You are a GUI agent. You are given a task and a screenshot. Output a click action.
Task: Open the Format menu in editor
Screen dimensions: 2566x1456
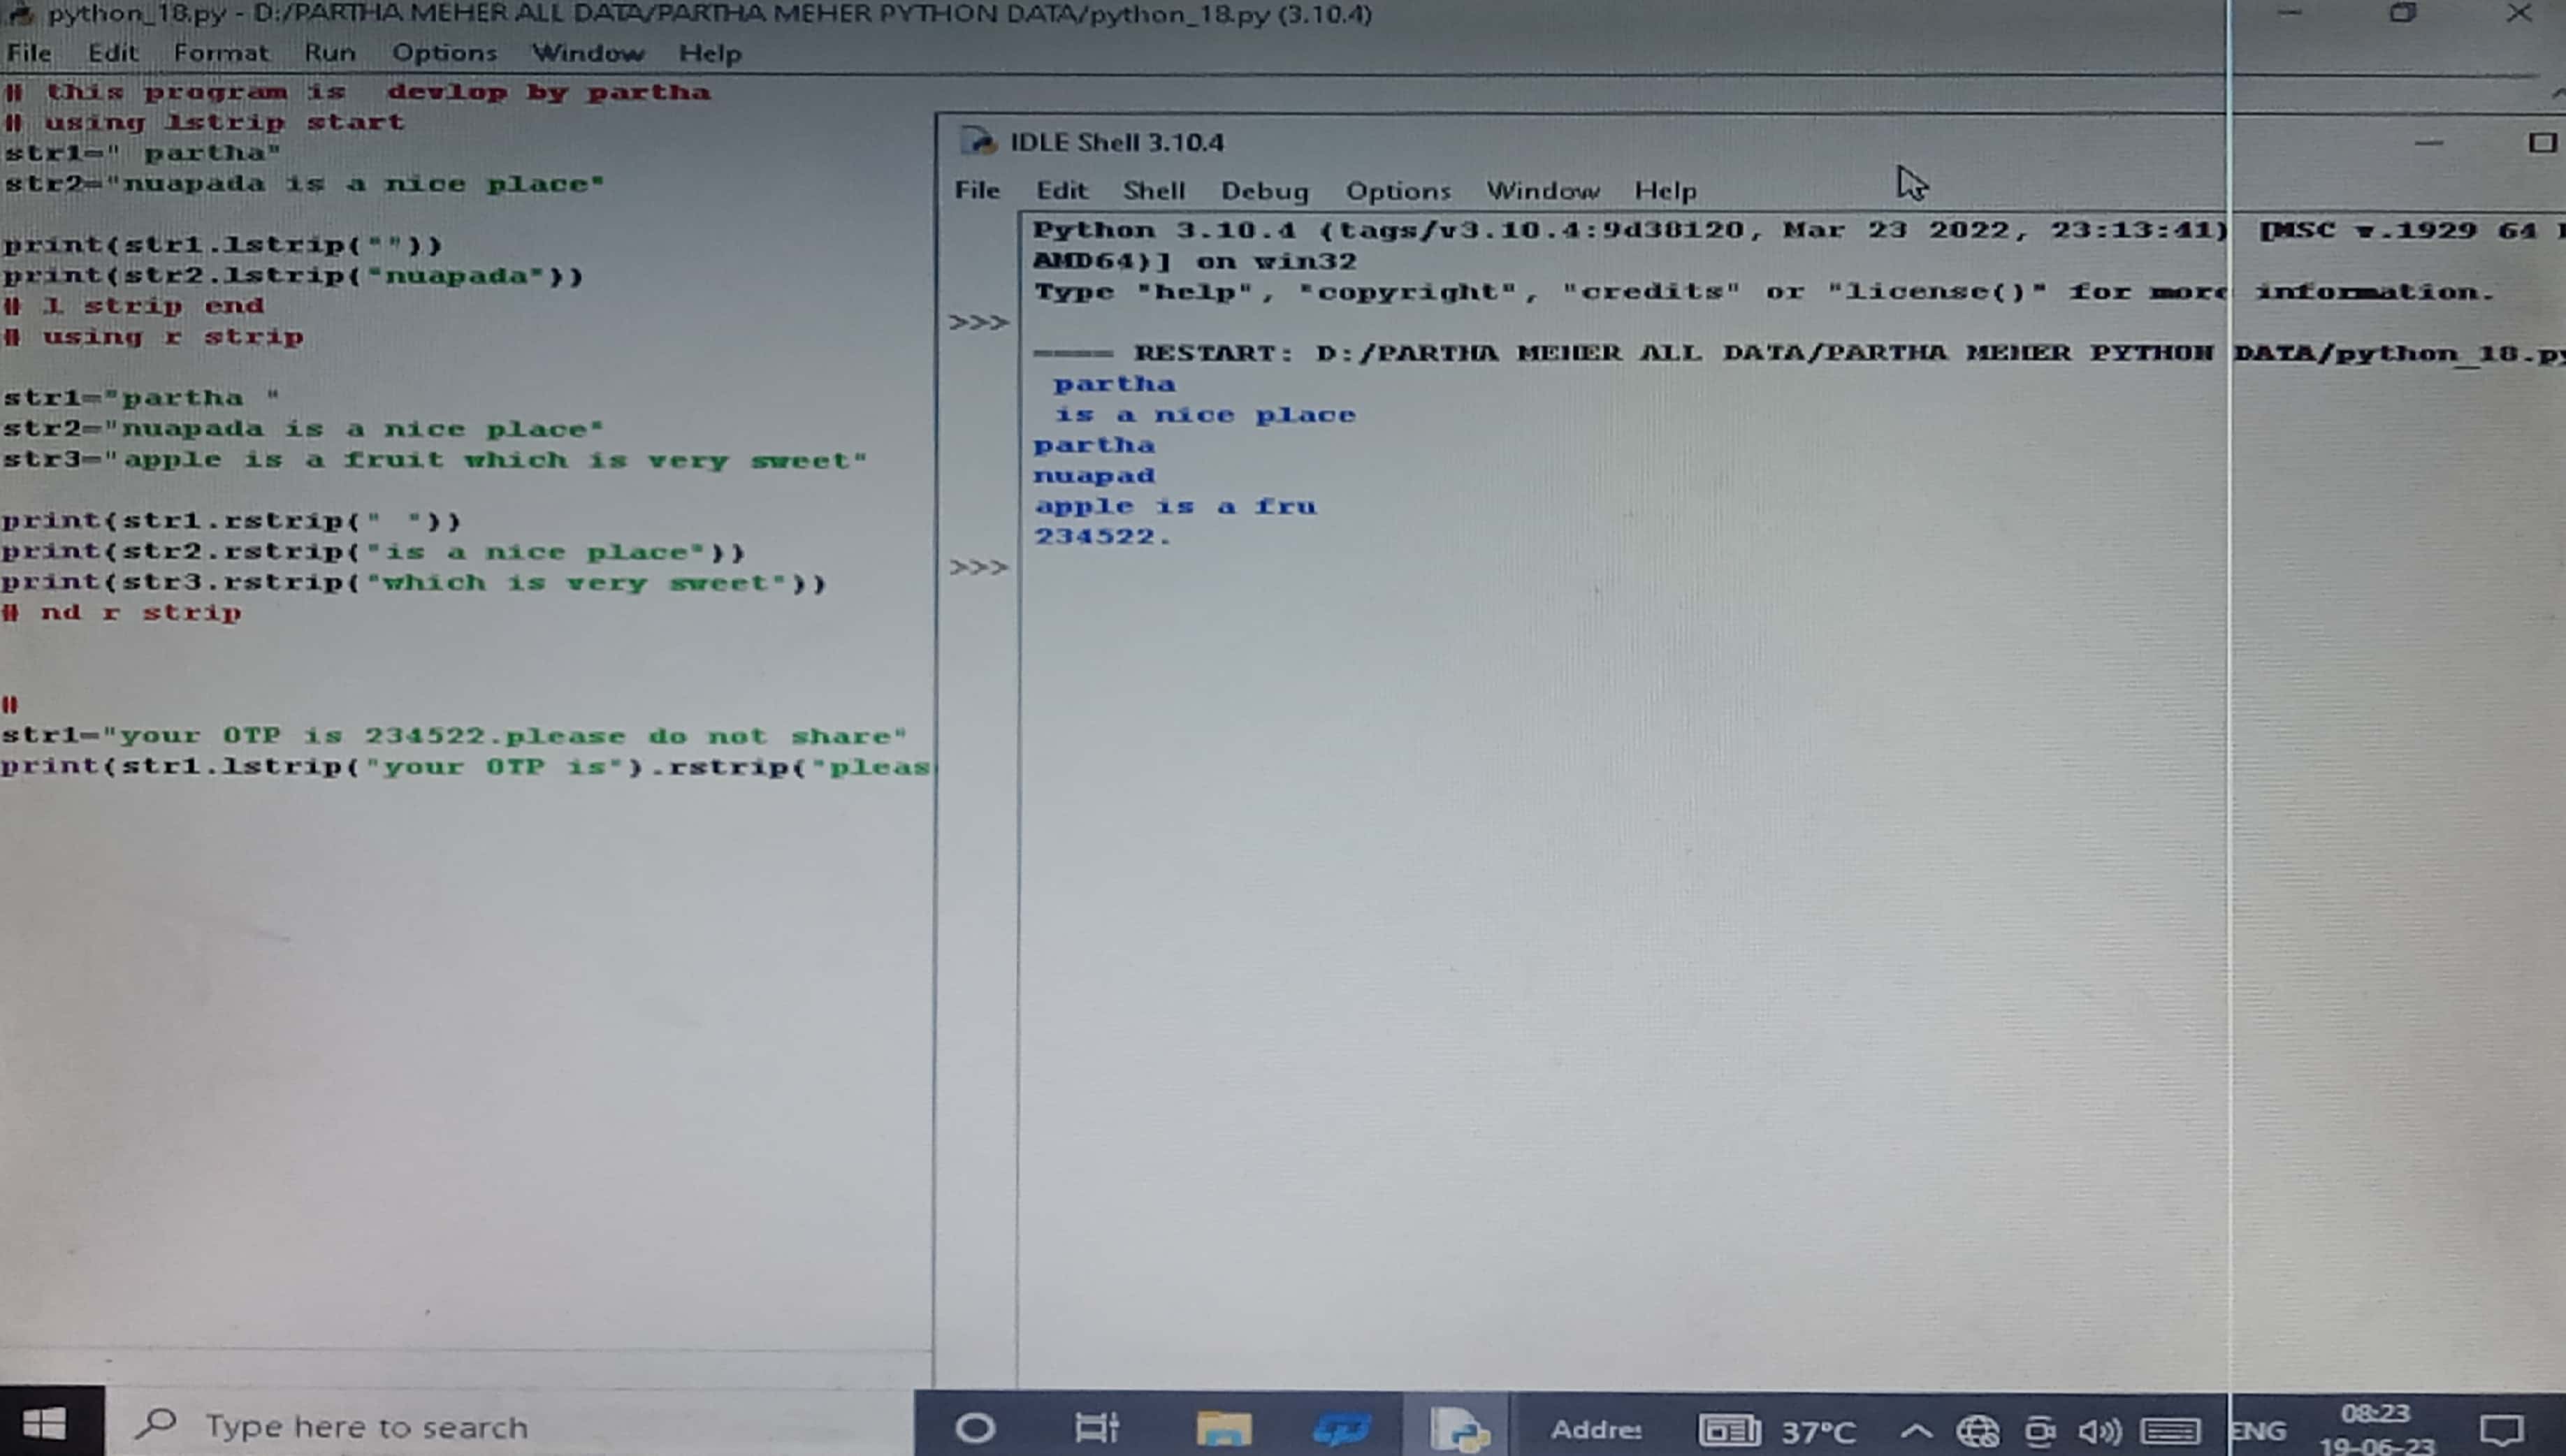[221, 52]
